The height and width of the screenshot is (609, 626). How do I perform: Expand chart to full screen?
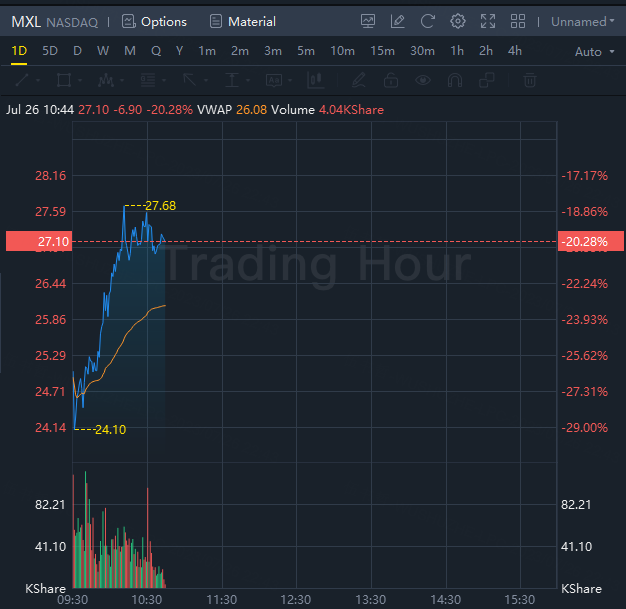tap(488, 21)
